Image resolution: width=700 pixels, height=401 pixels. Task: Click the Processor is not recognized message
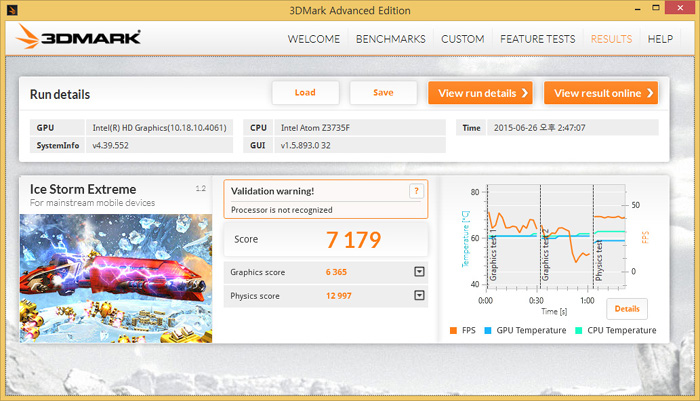coord(281,210)
